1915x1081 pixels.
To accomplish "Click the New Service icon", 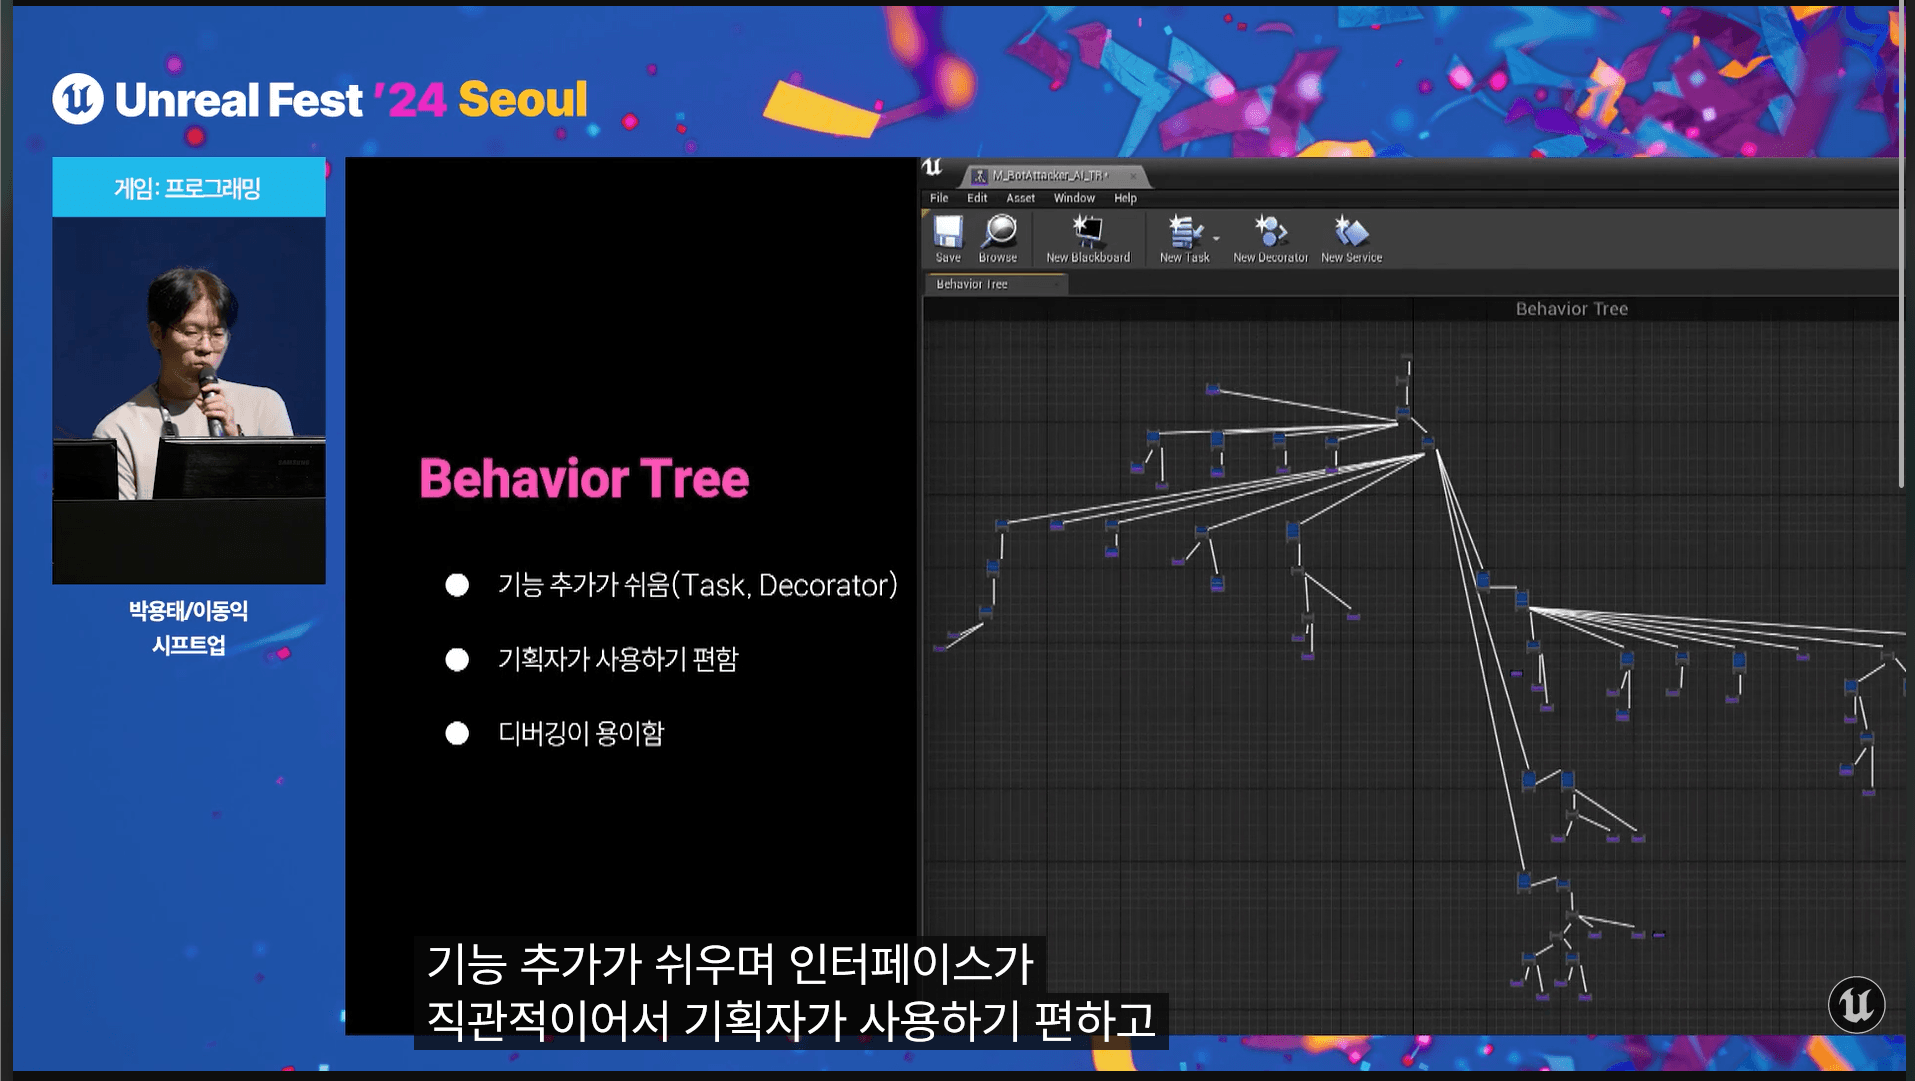I will click(x=1351, y=233).
